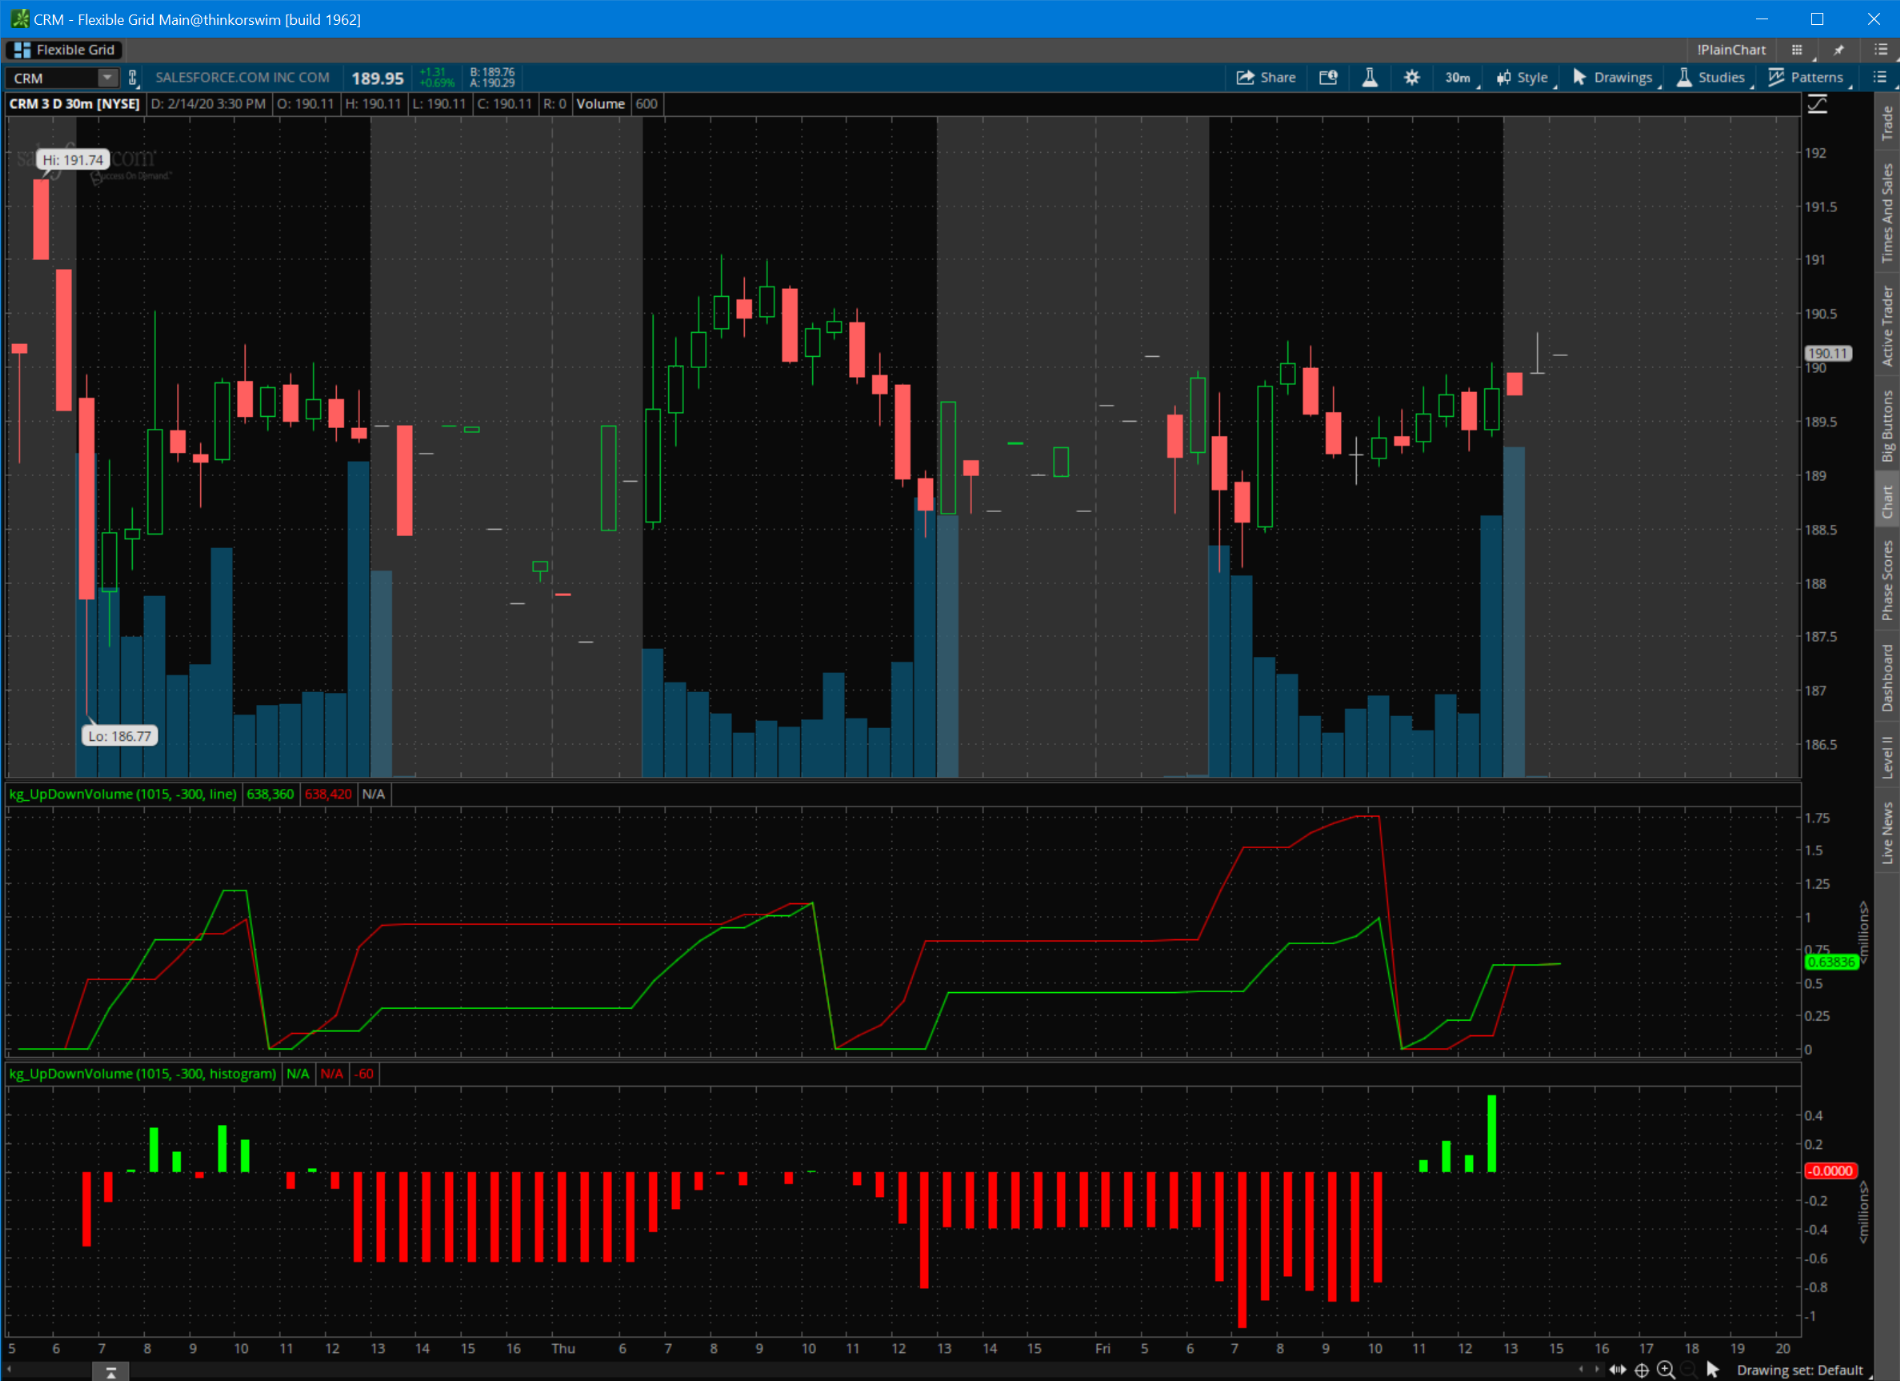
Task: Open the Patterns menu
Action: pyautogui.click(x=1807, y=77)
